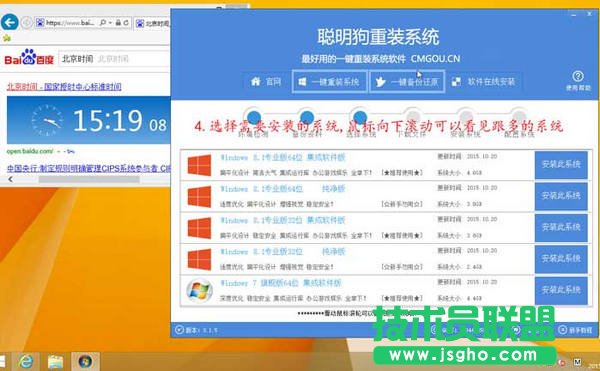
Task: Go back in the Internet Explorer window
Action: pos(10,23)
